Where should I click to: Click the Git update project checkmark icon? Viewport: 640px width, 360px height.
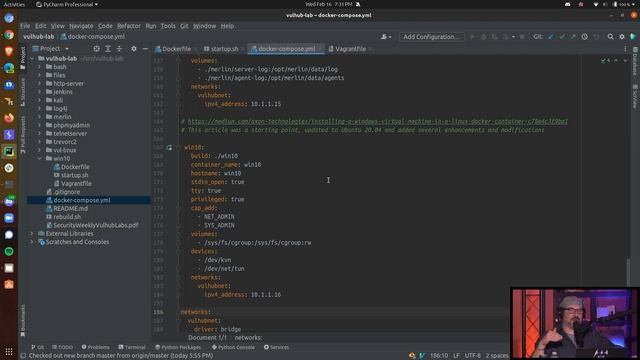point(551,37)
